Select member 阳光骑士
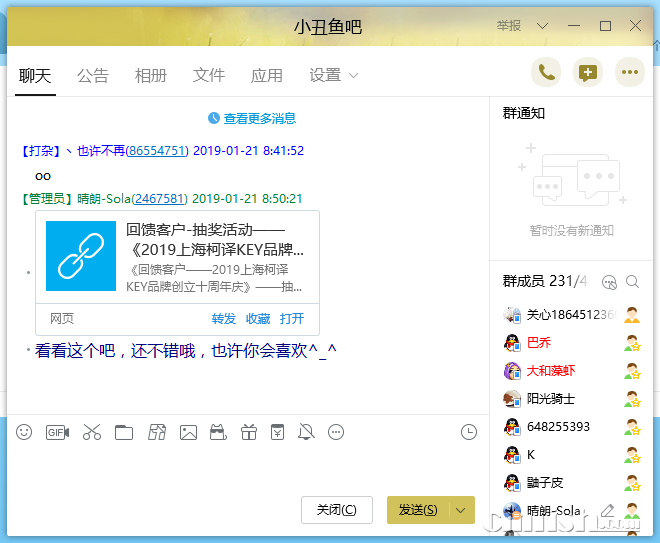660x543 pixels. coord(571,399)
